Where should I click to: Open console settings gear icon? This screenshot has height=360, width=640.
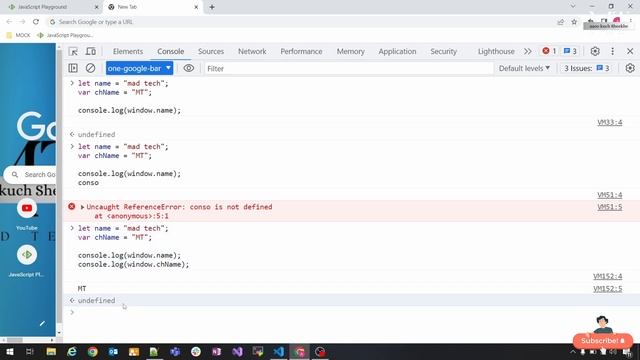(x=630, y=68)
